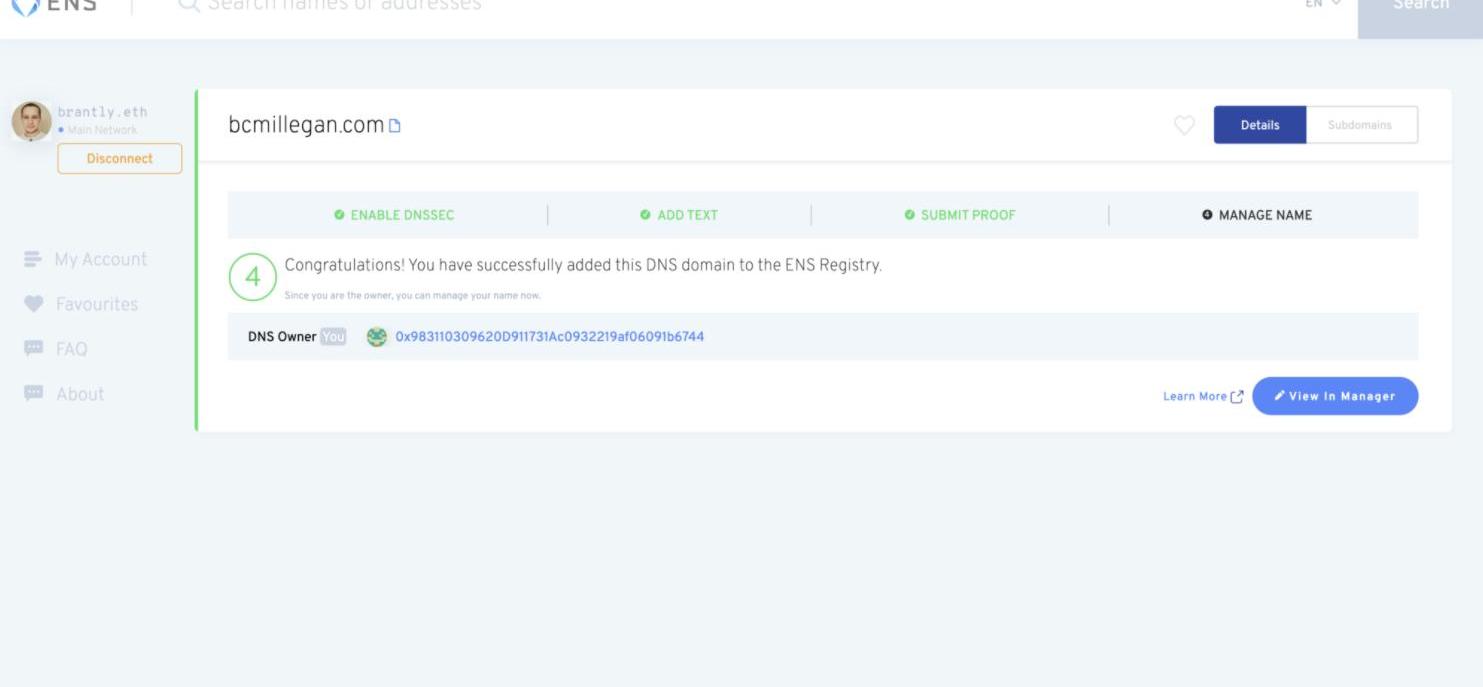The height and width of the screenshot is (687, 1483).
Task: Click the Disconnect button
Action: [120, 159]
